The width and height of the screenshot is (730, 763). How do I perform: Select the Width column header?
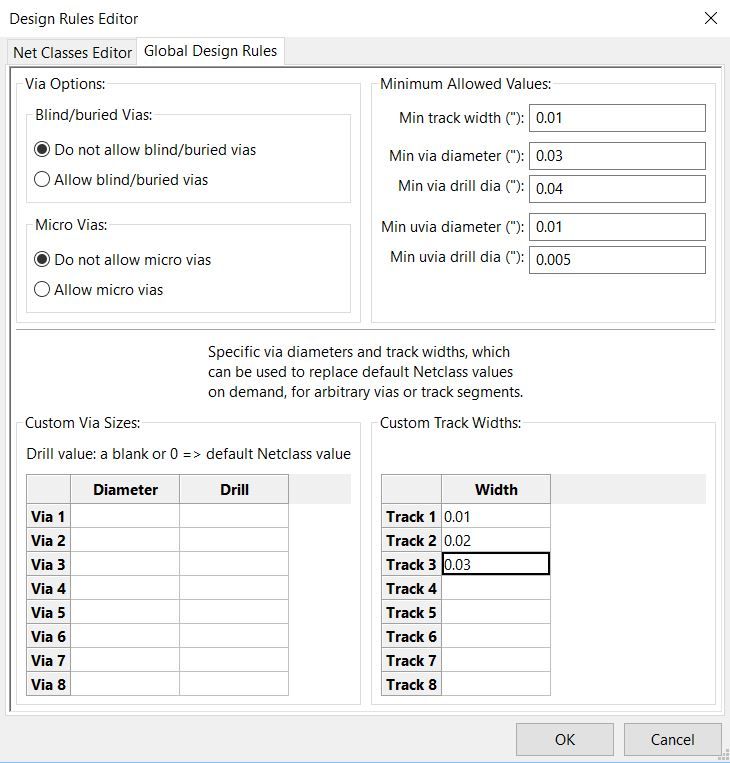(496, 489)
